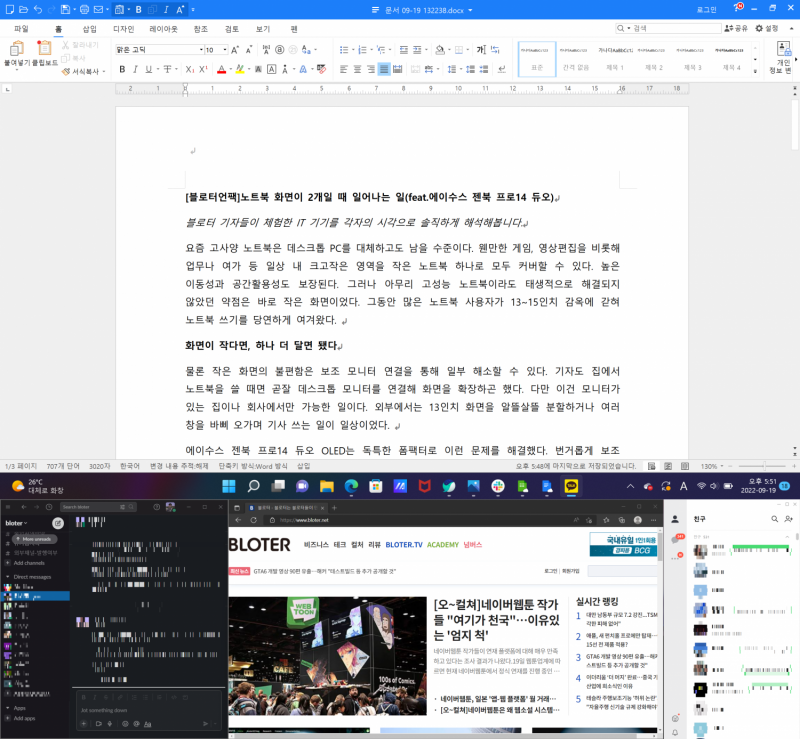Open the font name dropdown (맑은 고딕)
Image resolution: width=800 pixels, height=739 pixels.
tap(201, 50)
